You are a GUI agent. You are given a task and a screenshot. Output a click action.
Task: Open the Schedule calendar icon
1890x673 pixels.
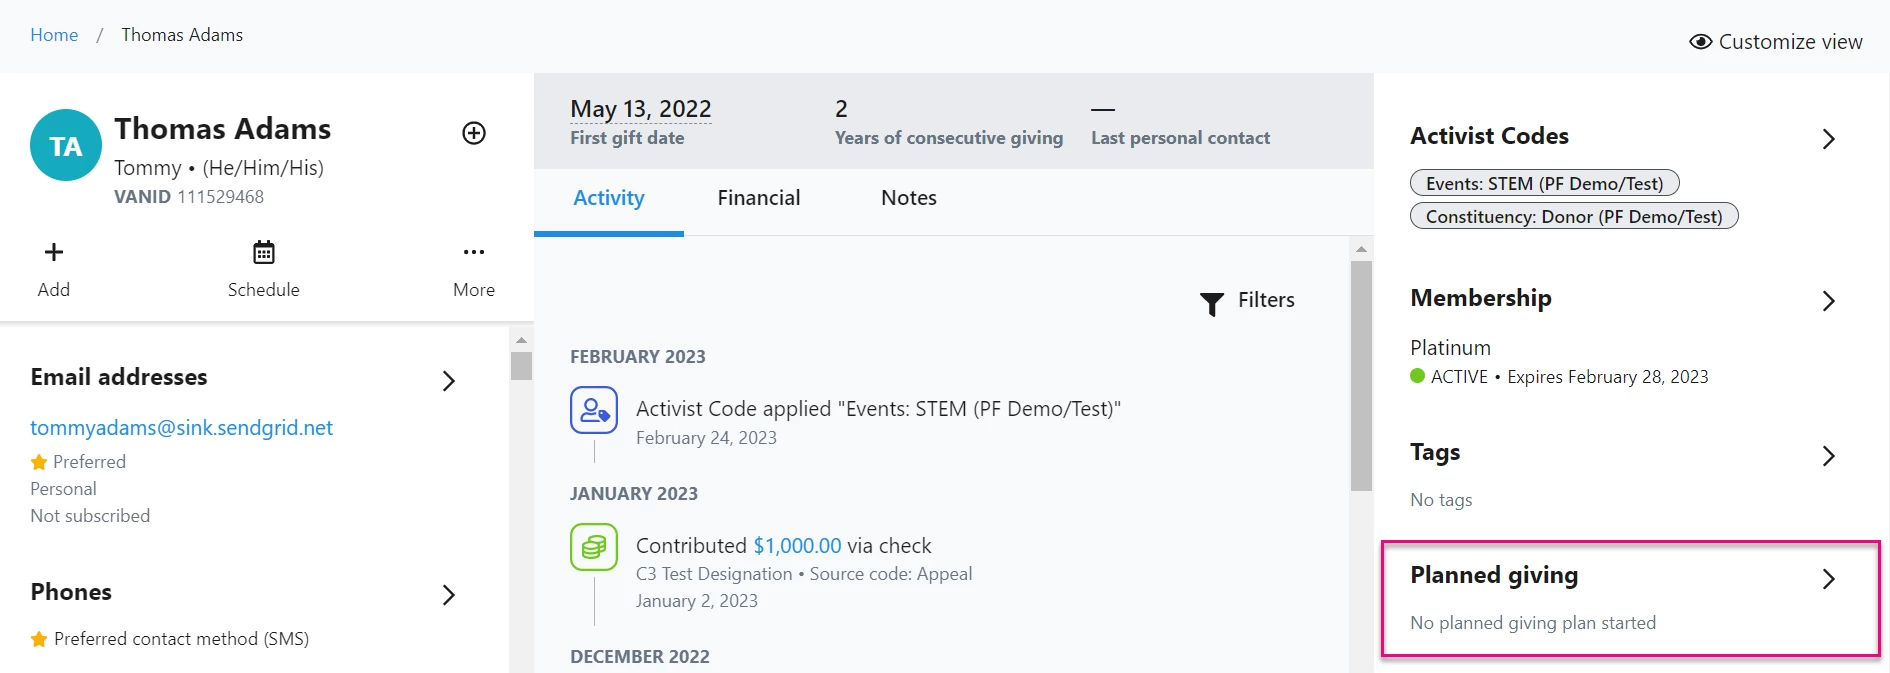pos(264,252)
